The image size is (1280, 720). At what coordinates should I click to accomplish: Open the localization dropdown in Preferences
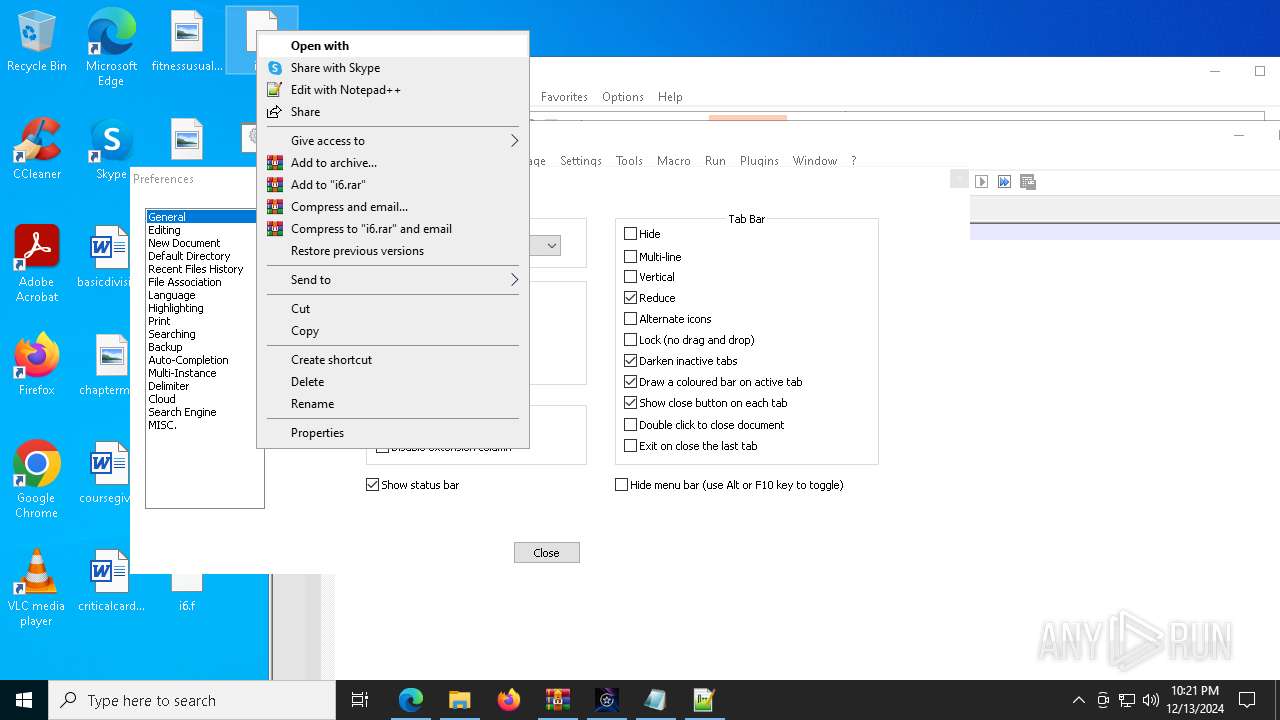[x=551, y=245]
